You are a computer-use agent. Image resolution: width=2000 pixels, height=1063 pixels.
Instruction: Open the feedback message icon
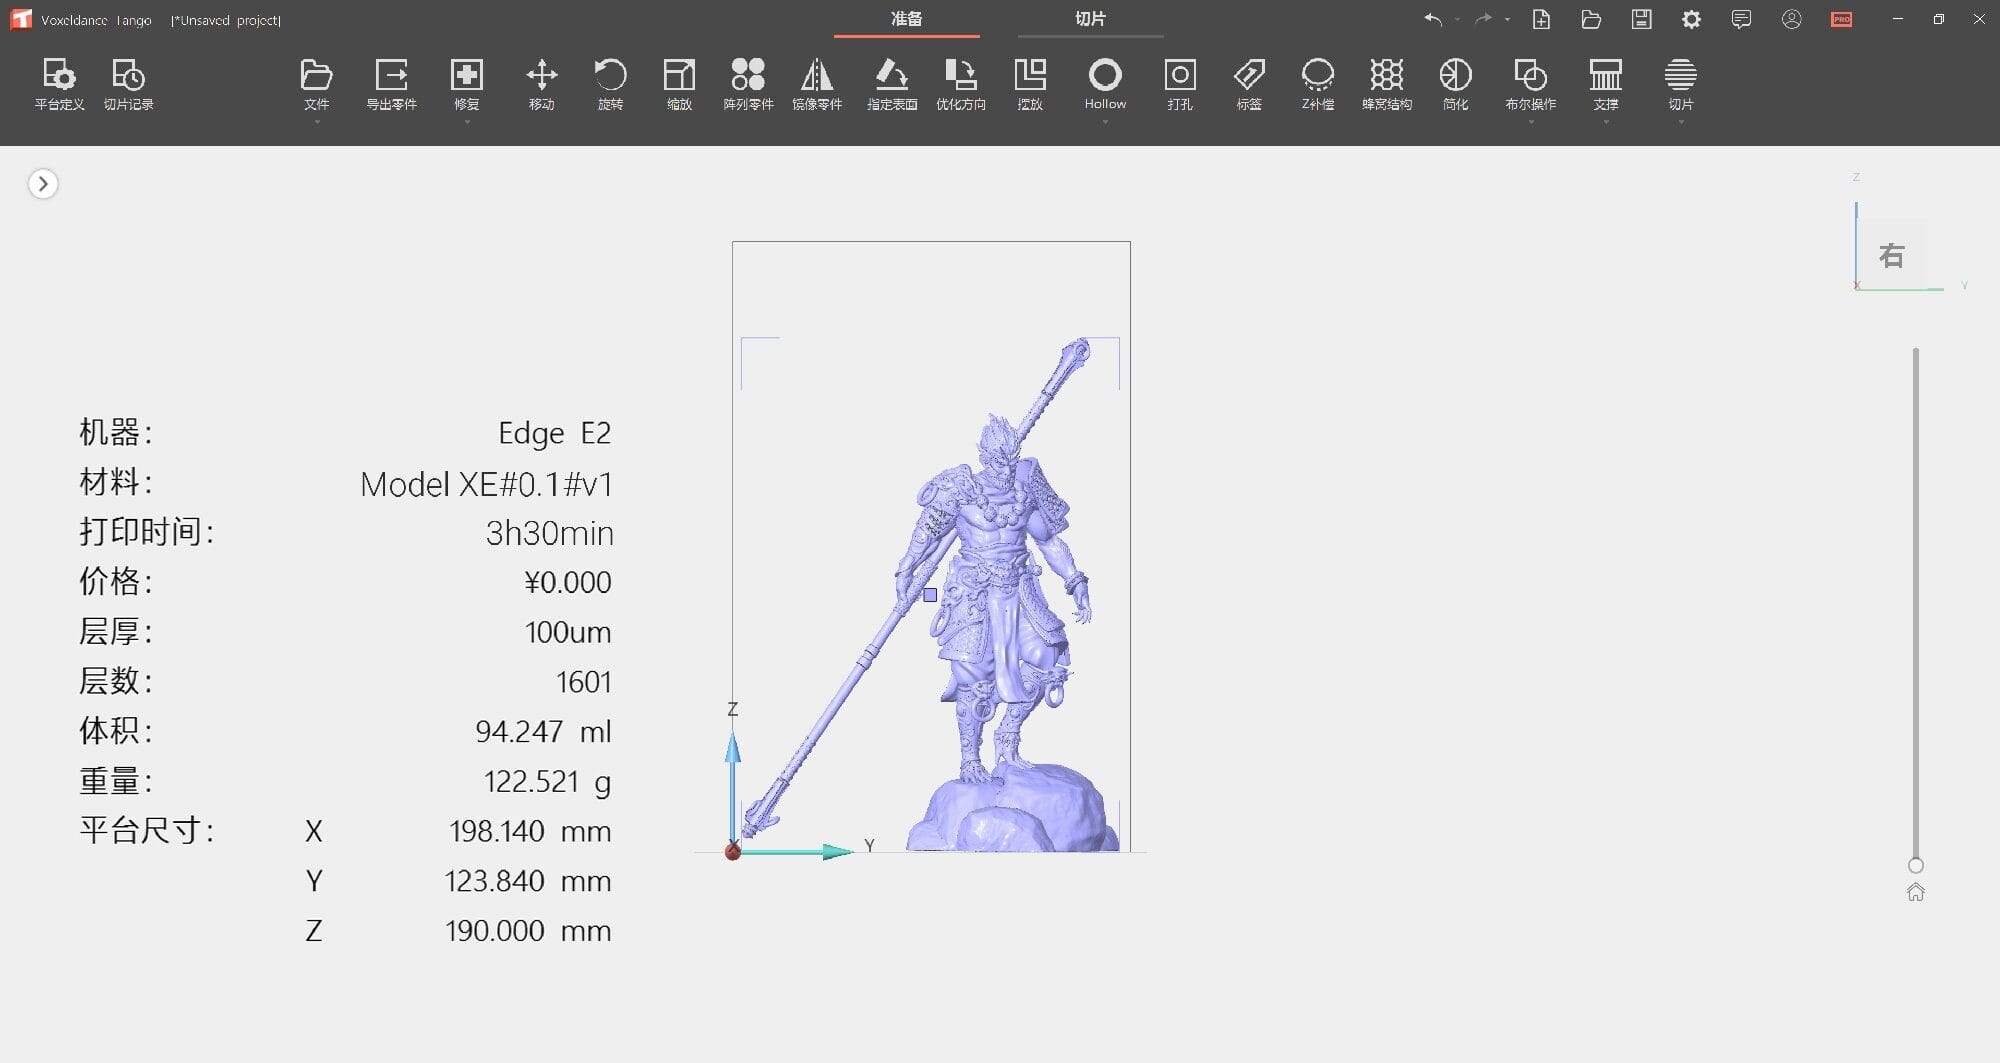[x=1741, y=19]
